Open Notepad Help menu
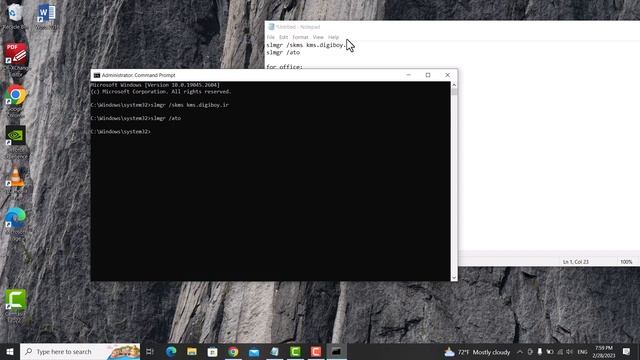This screenshot has height=360, width=640. click(333, 37)
